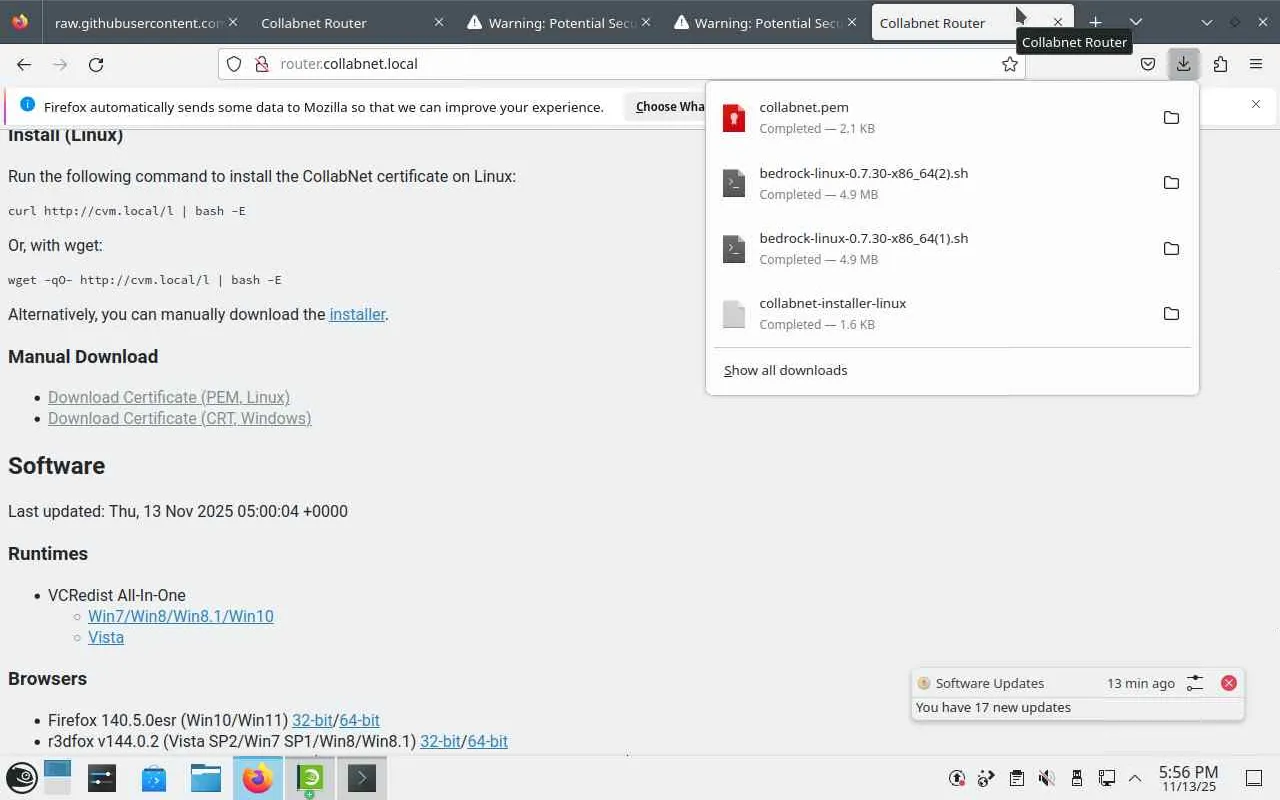Image resolution: width=1280 pixels, height=800 pixels.
Task: Close the raw.githubusercontent.com tab
Action: (233, 22)
